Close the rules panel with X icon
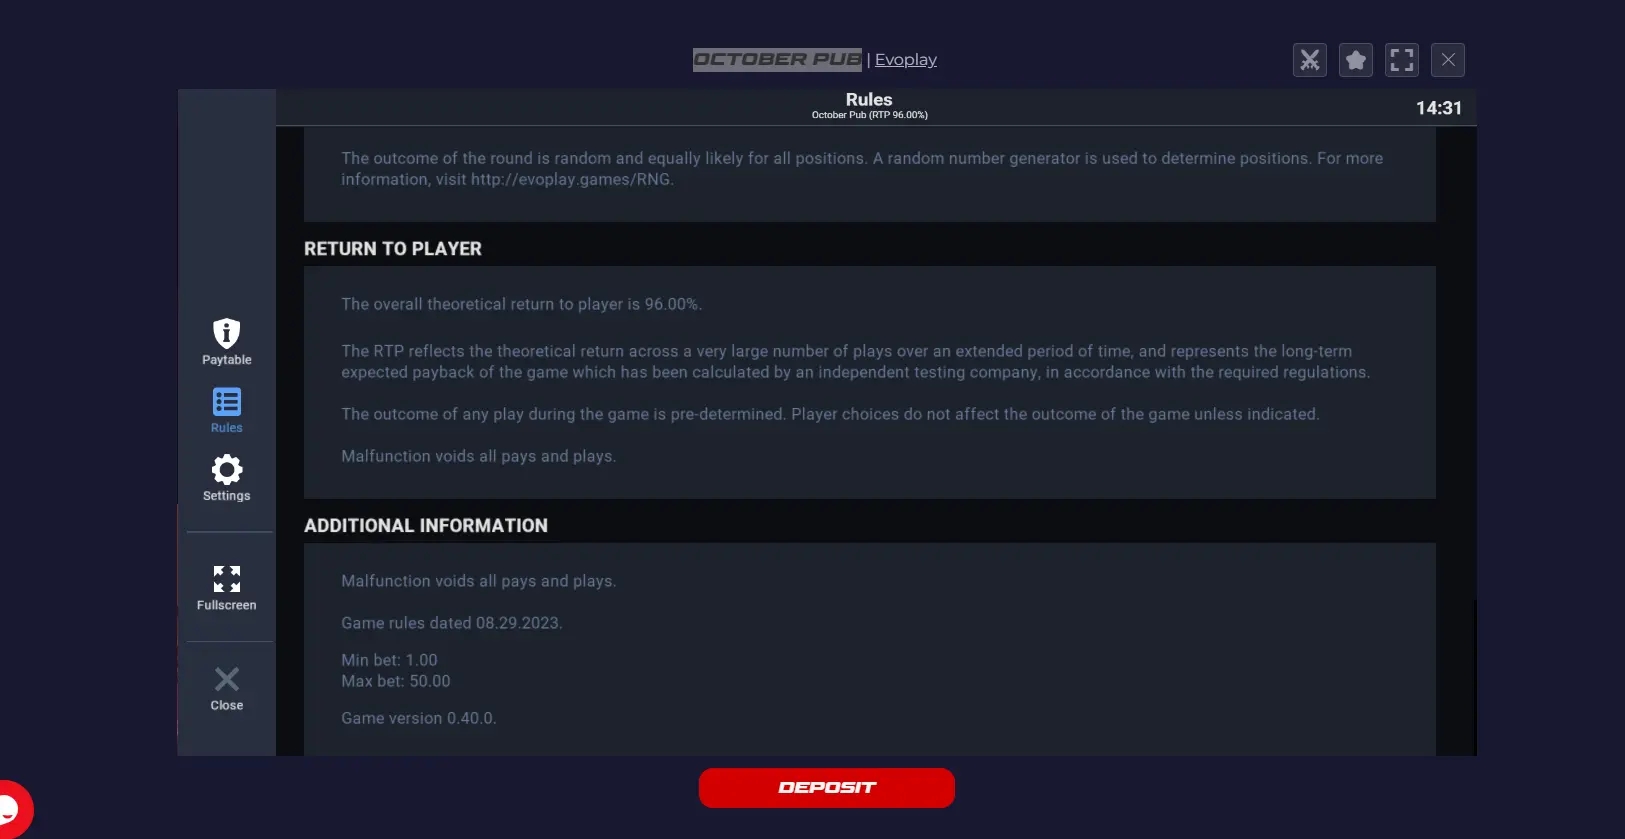The image size is (1625, 839). [227, 679]
